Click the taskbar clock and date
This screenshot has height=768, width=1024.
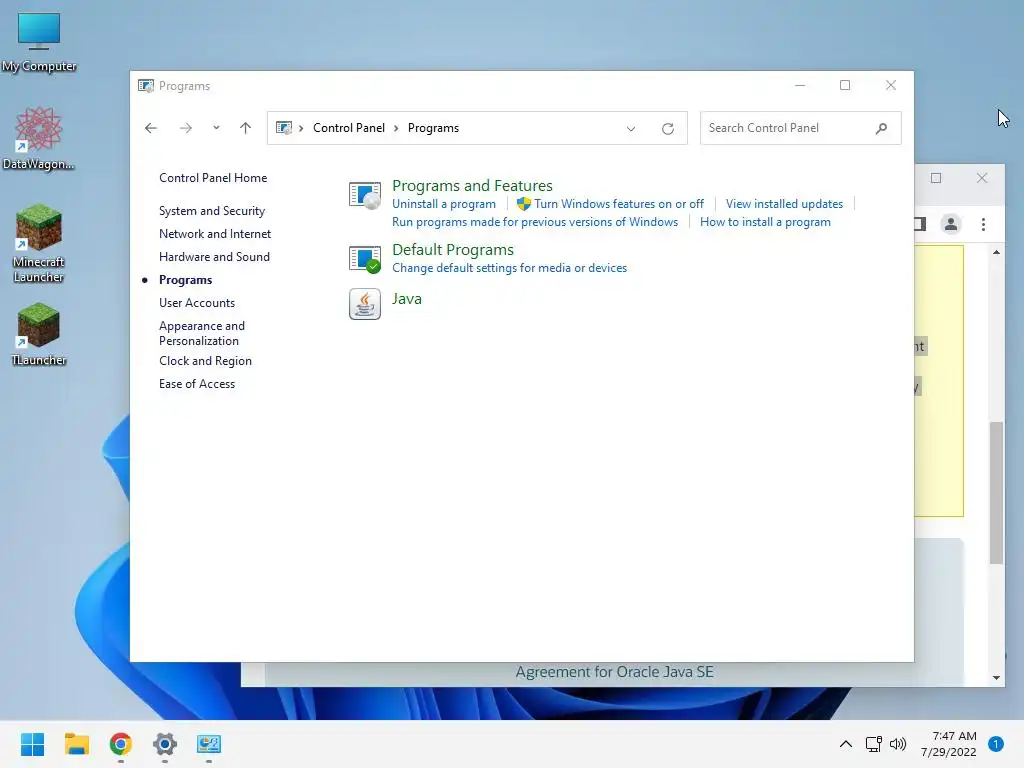click(x=948, y=744)
